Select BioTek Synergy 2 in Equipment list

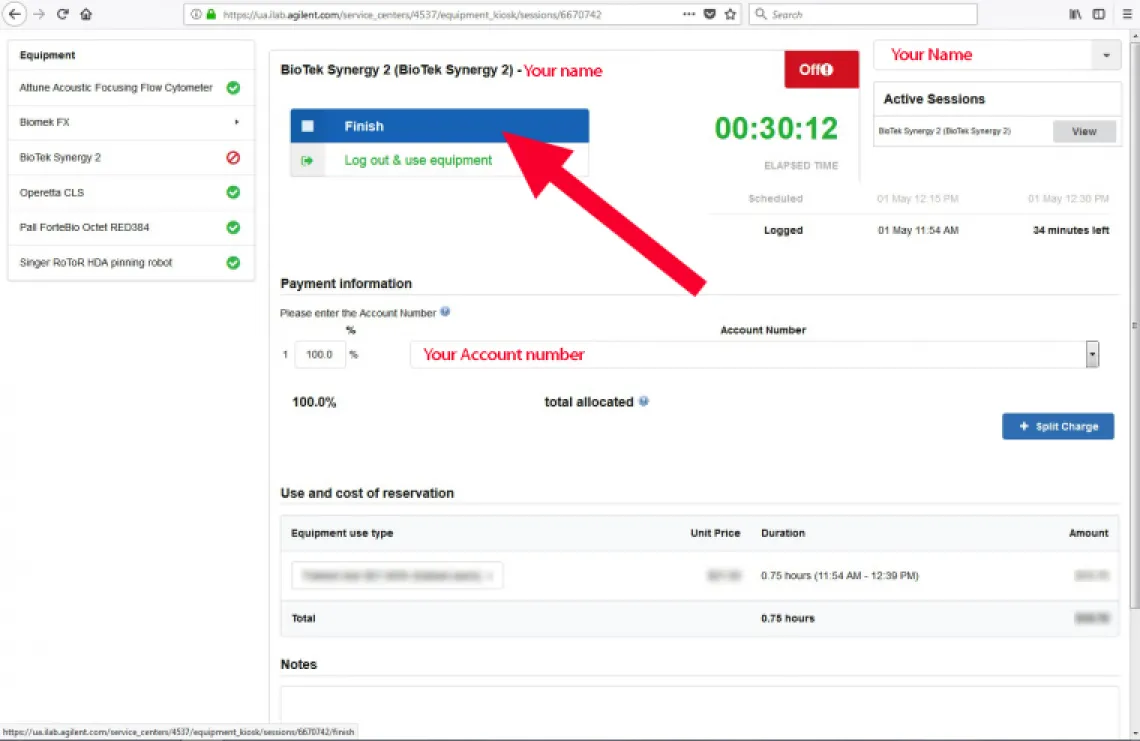60,158
